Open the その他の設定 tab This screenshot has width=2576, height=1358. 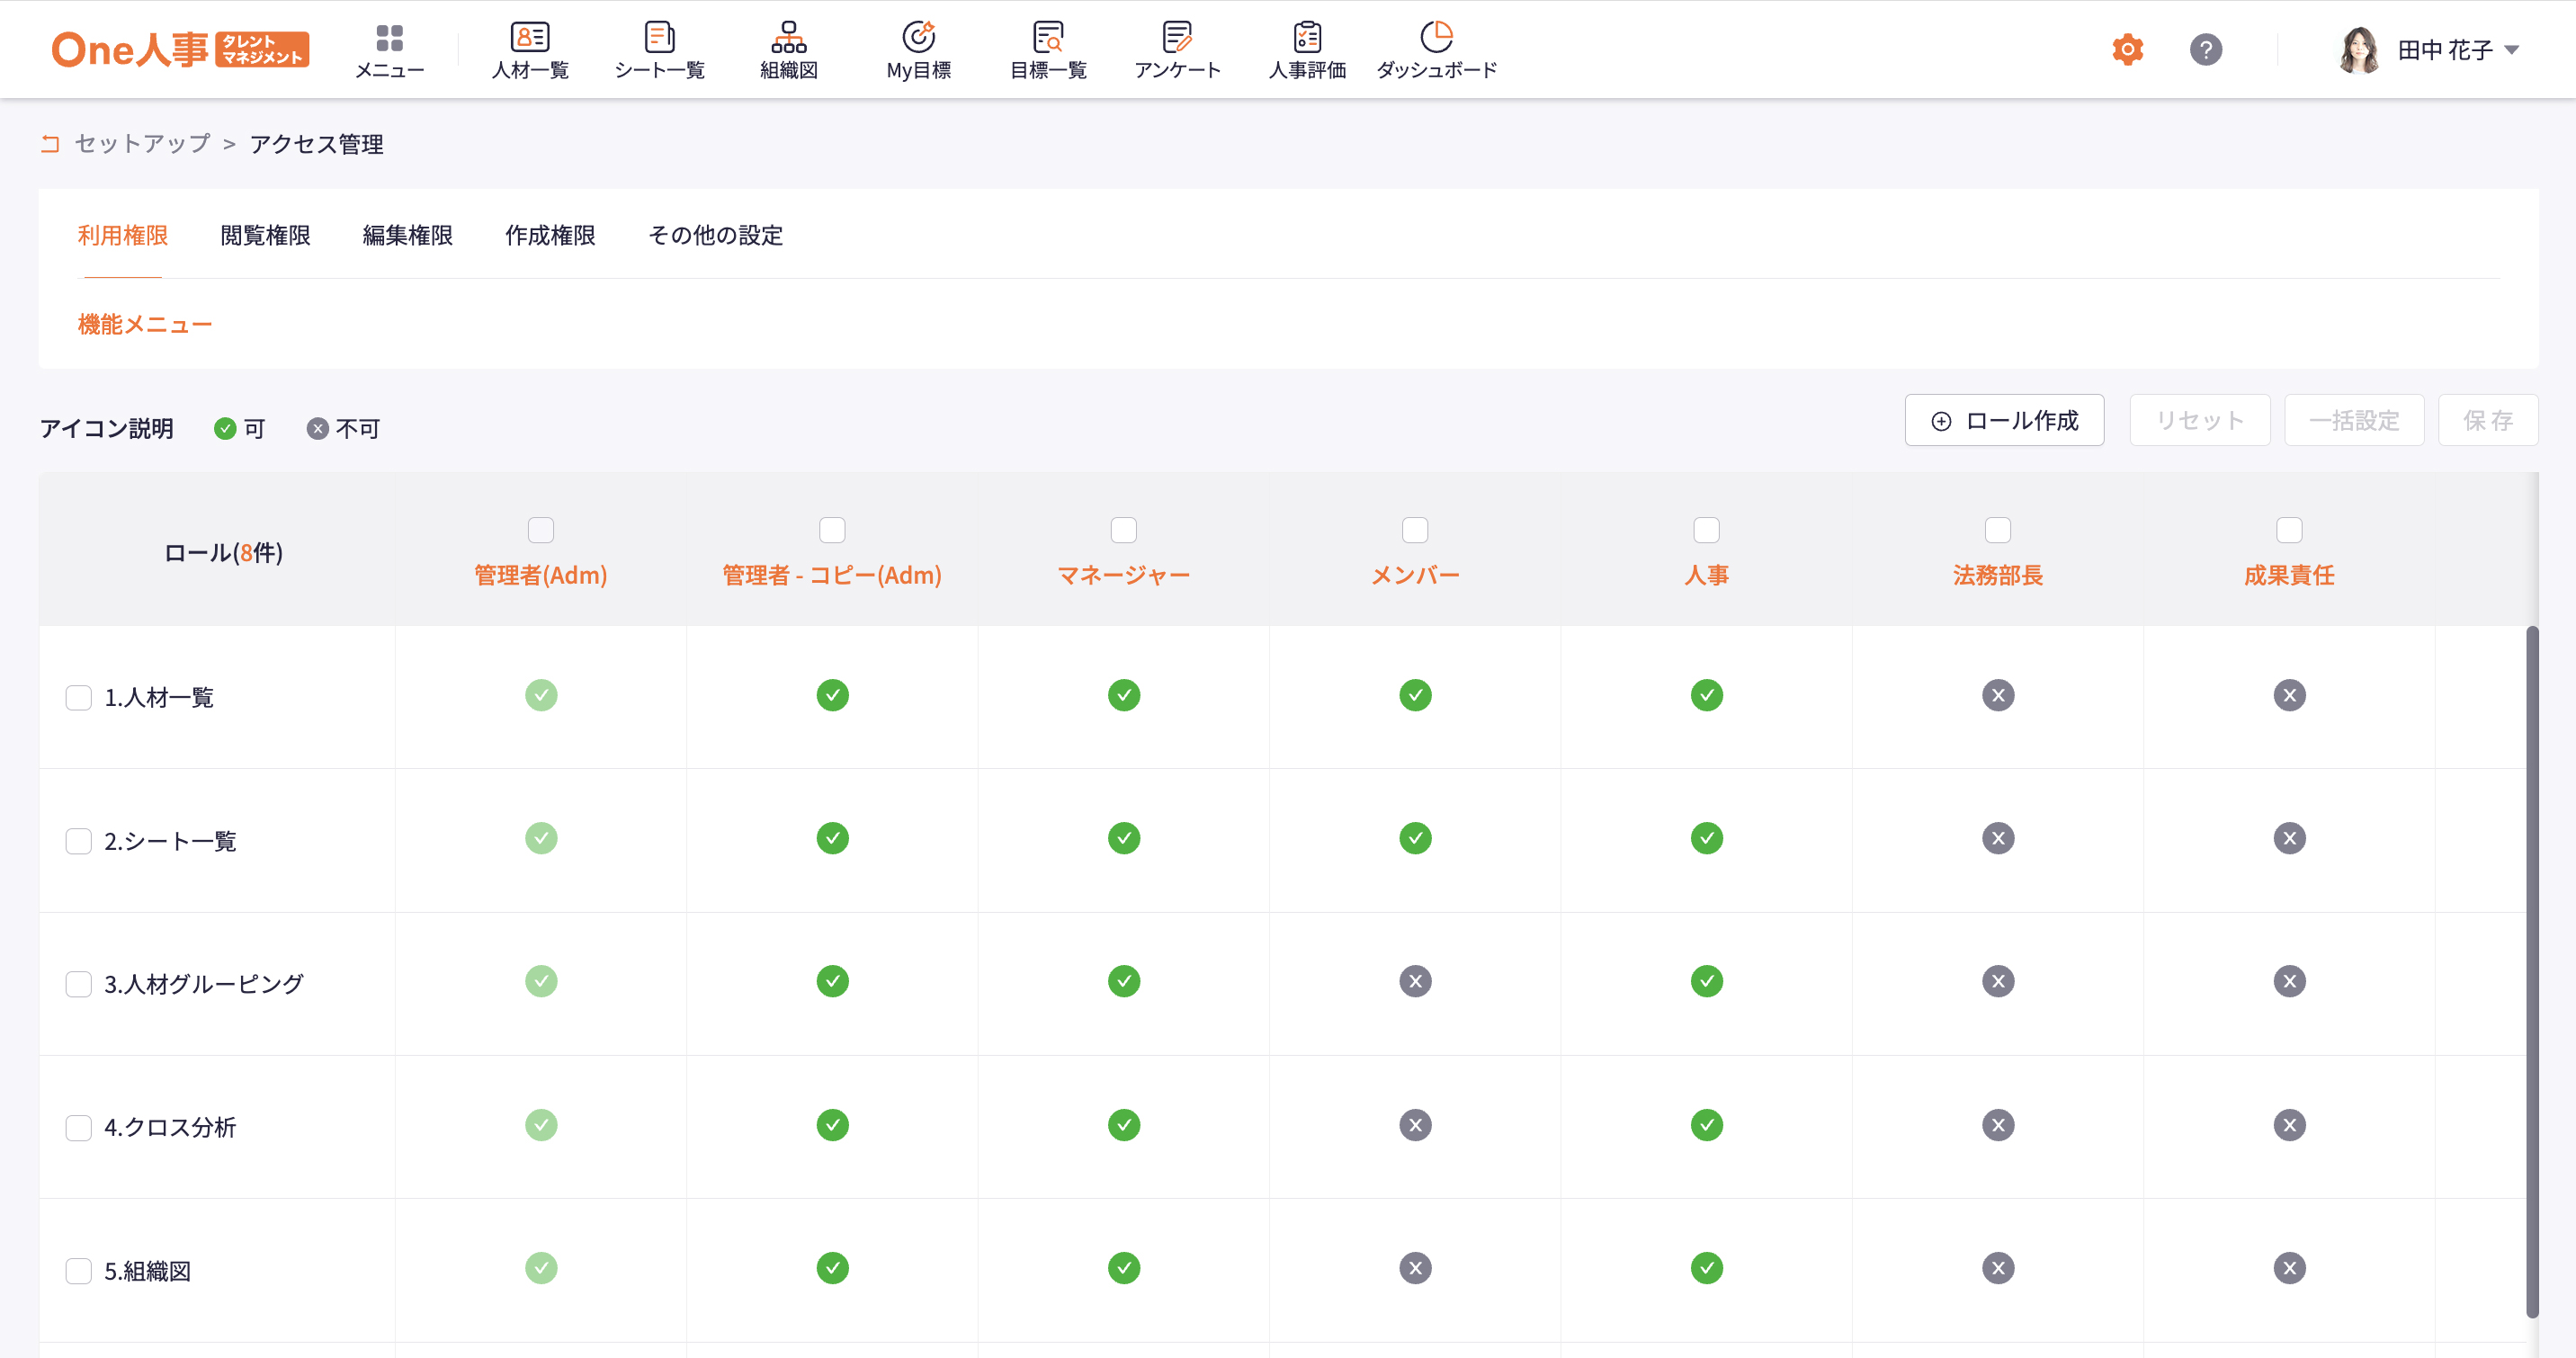point(715,235)
